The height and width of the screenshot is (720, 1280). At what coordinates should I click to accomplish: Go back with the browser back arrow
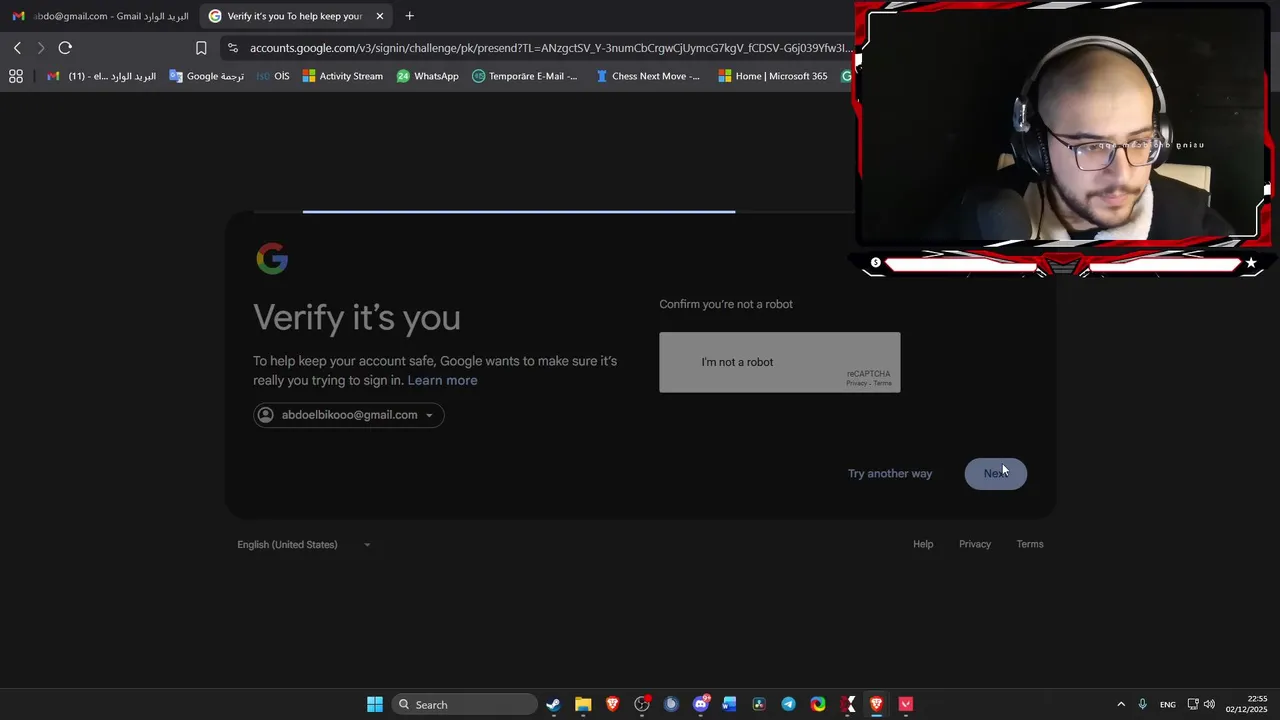(17, 48)
